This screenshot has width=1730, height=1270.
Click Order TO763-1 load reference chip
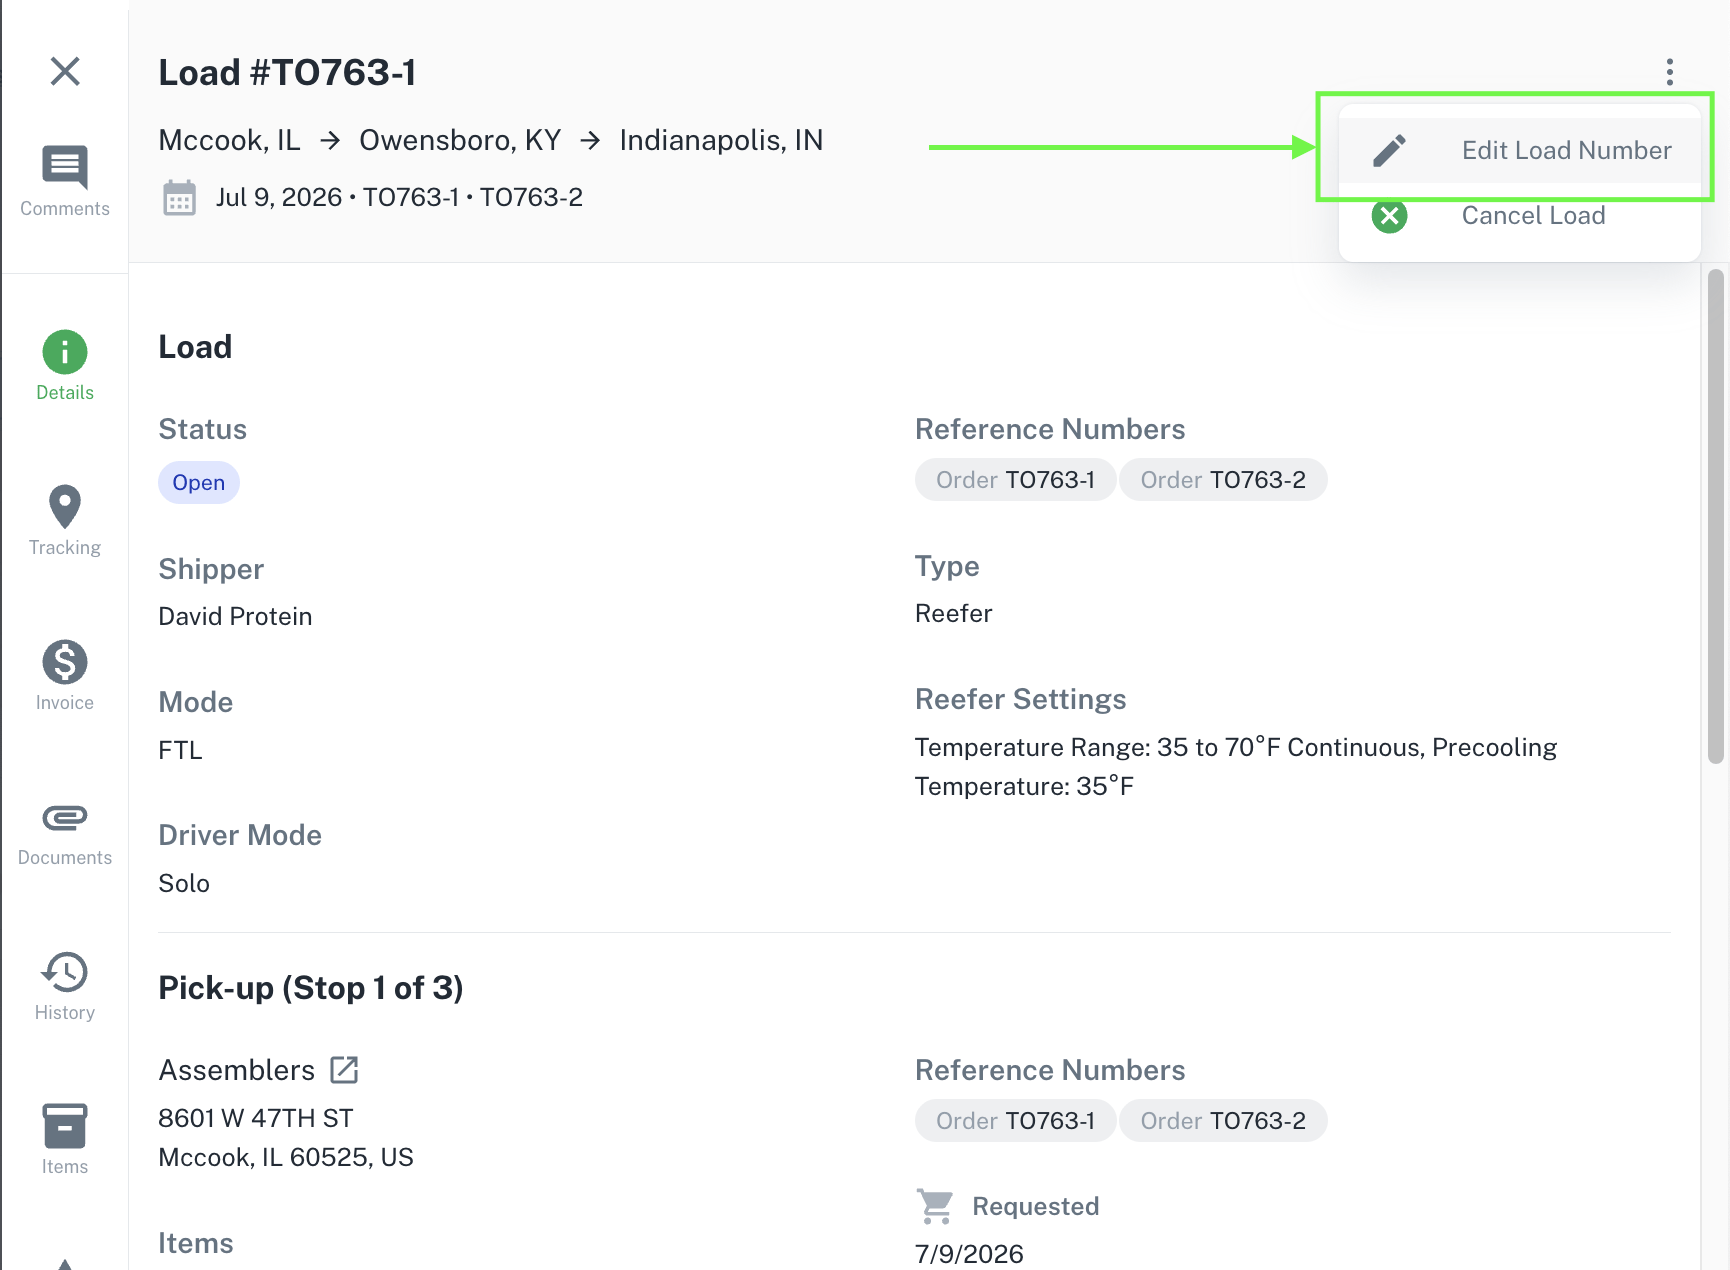pos(1015,480)
